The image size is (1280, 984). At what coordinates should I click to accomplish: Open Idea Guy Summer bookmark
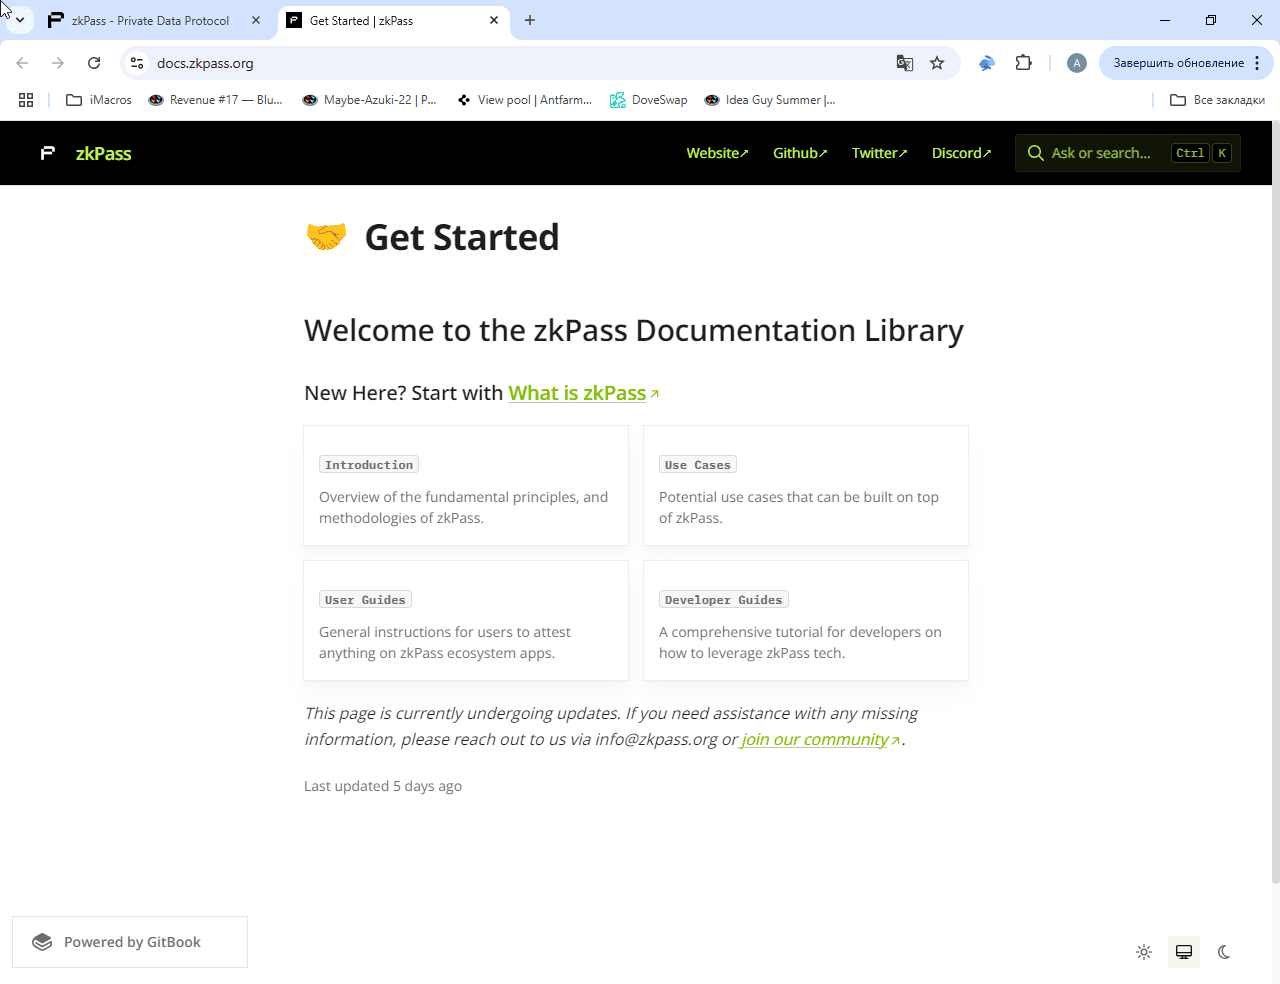(770, 100)
